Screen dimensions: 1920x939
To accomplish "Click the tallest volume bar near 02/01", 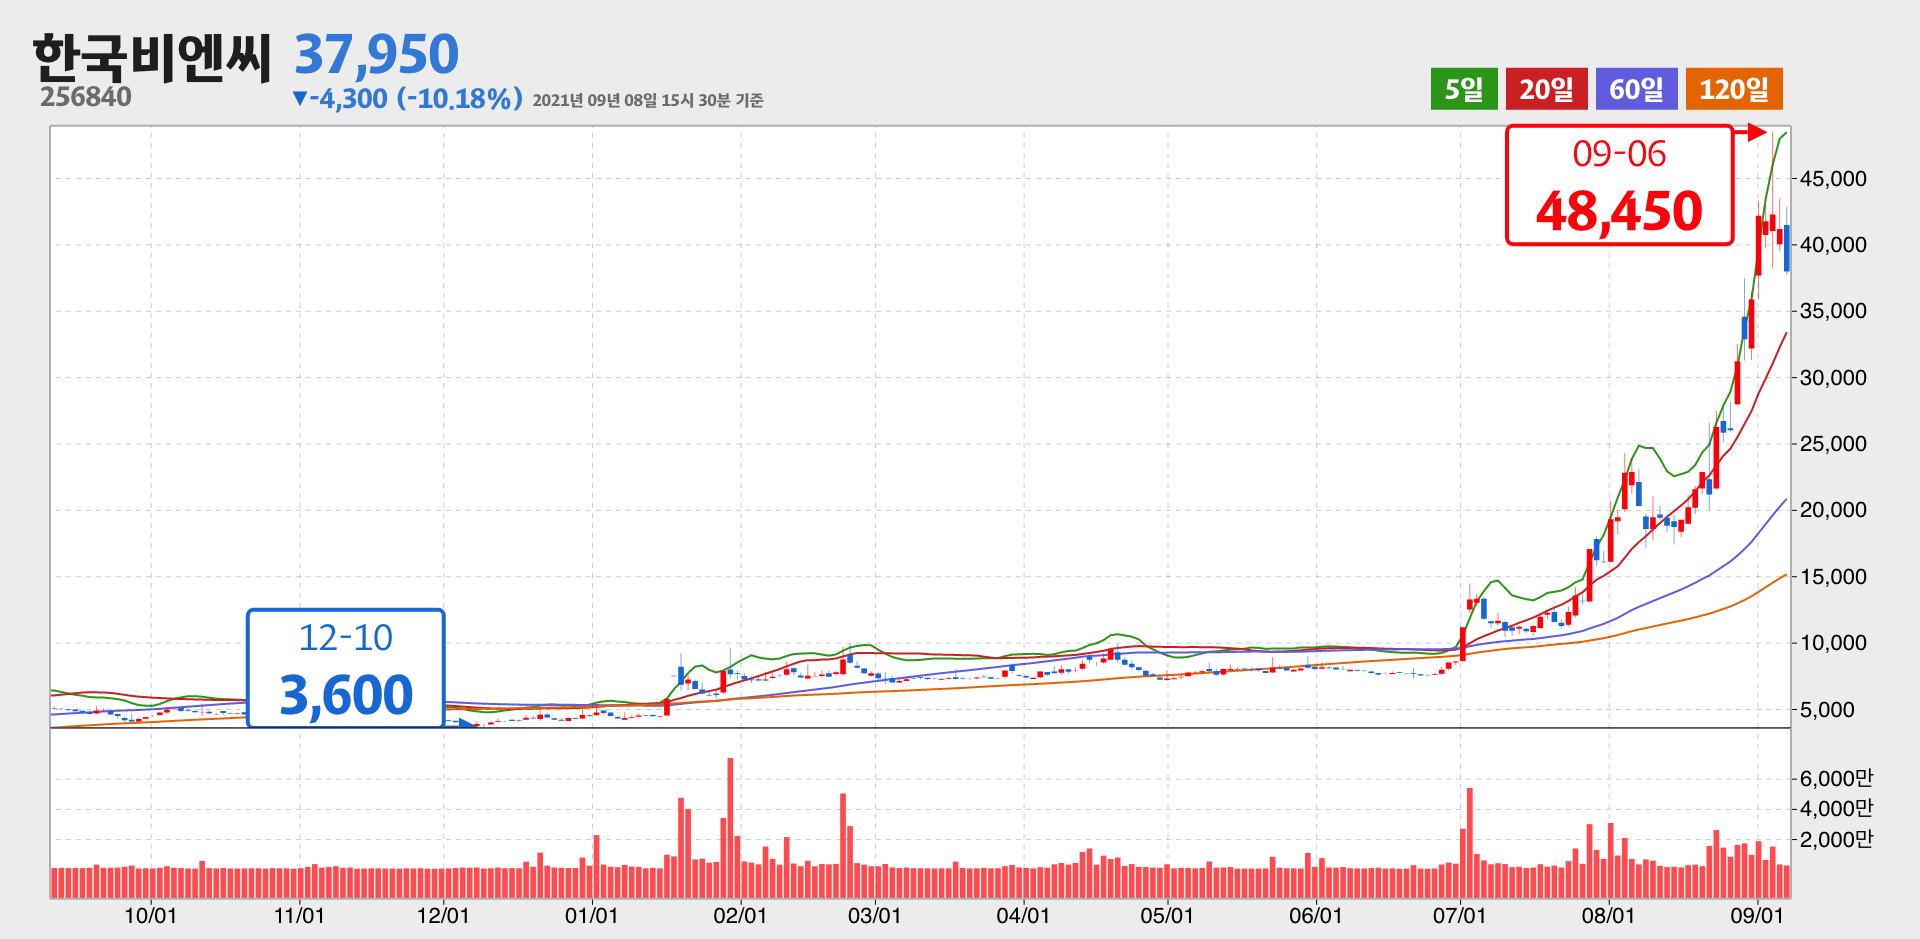I will coord(730,828).
